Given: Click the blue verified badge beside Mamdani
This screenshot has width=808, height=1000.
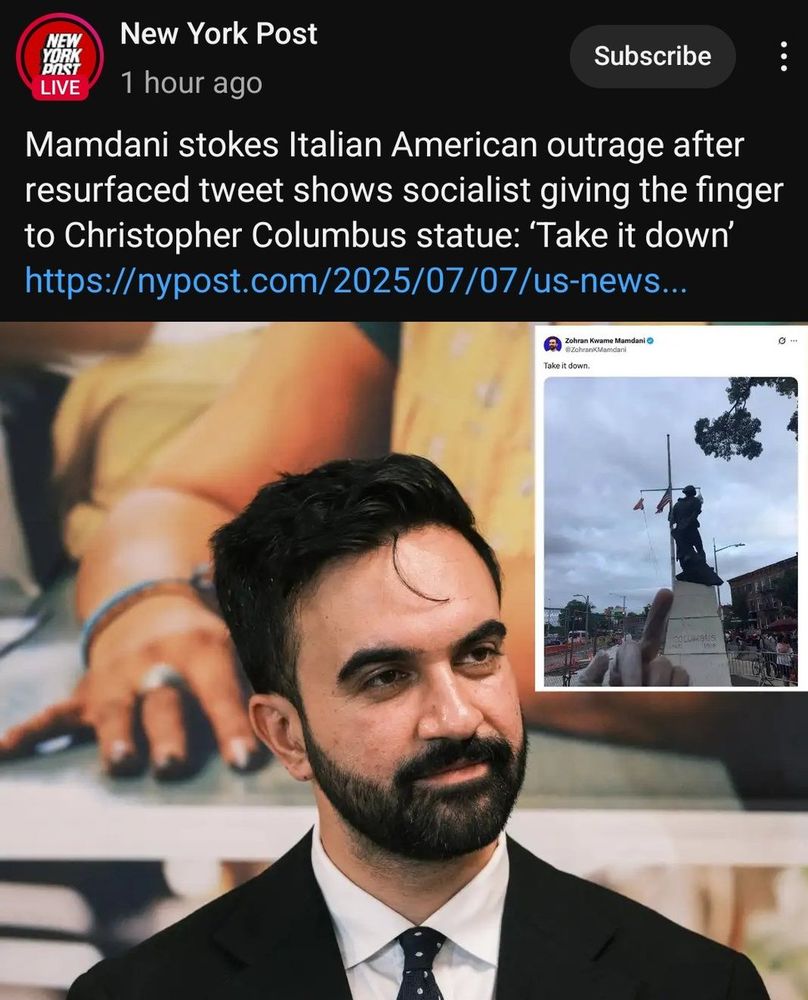Looking at the screenshot, I should (650, 341).
